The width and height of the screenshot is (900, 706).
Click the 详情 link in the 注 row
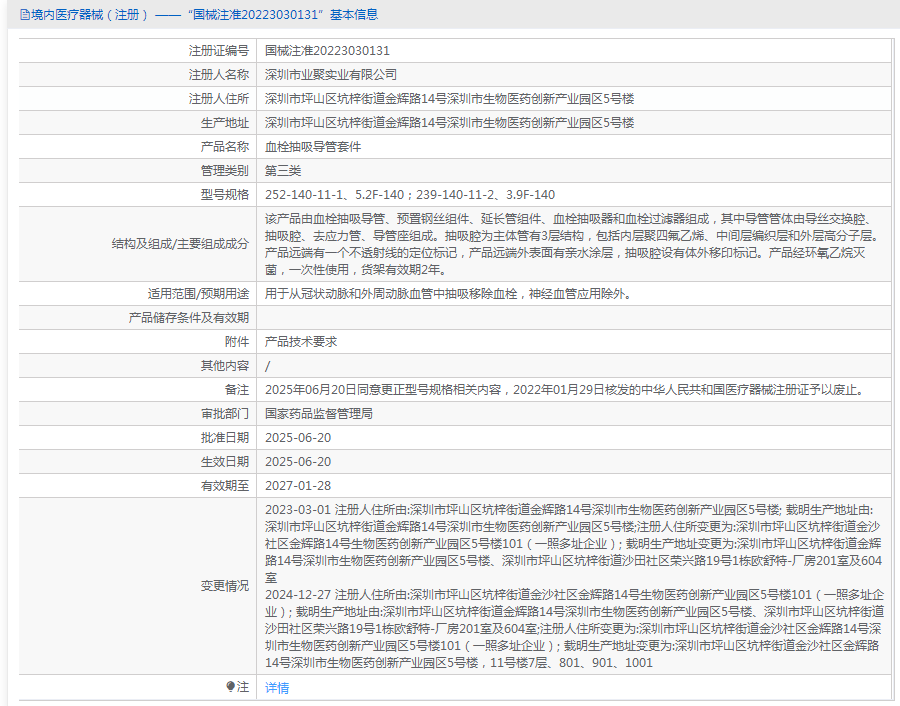pos(277,687)
